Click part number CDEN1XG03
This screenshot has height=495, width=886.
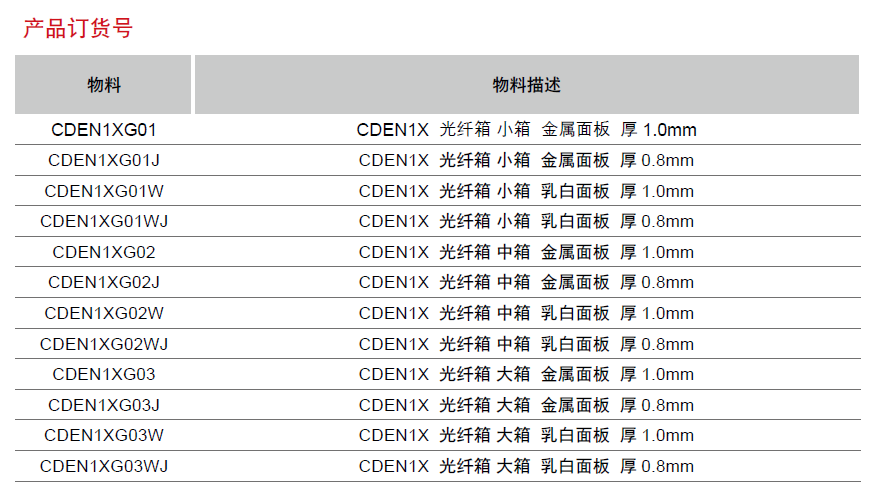103,375
